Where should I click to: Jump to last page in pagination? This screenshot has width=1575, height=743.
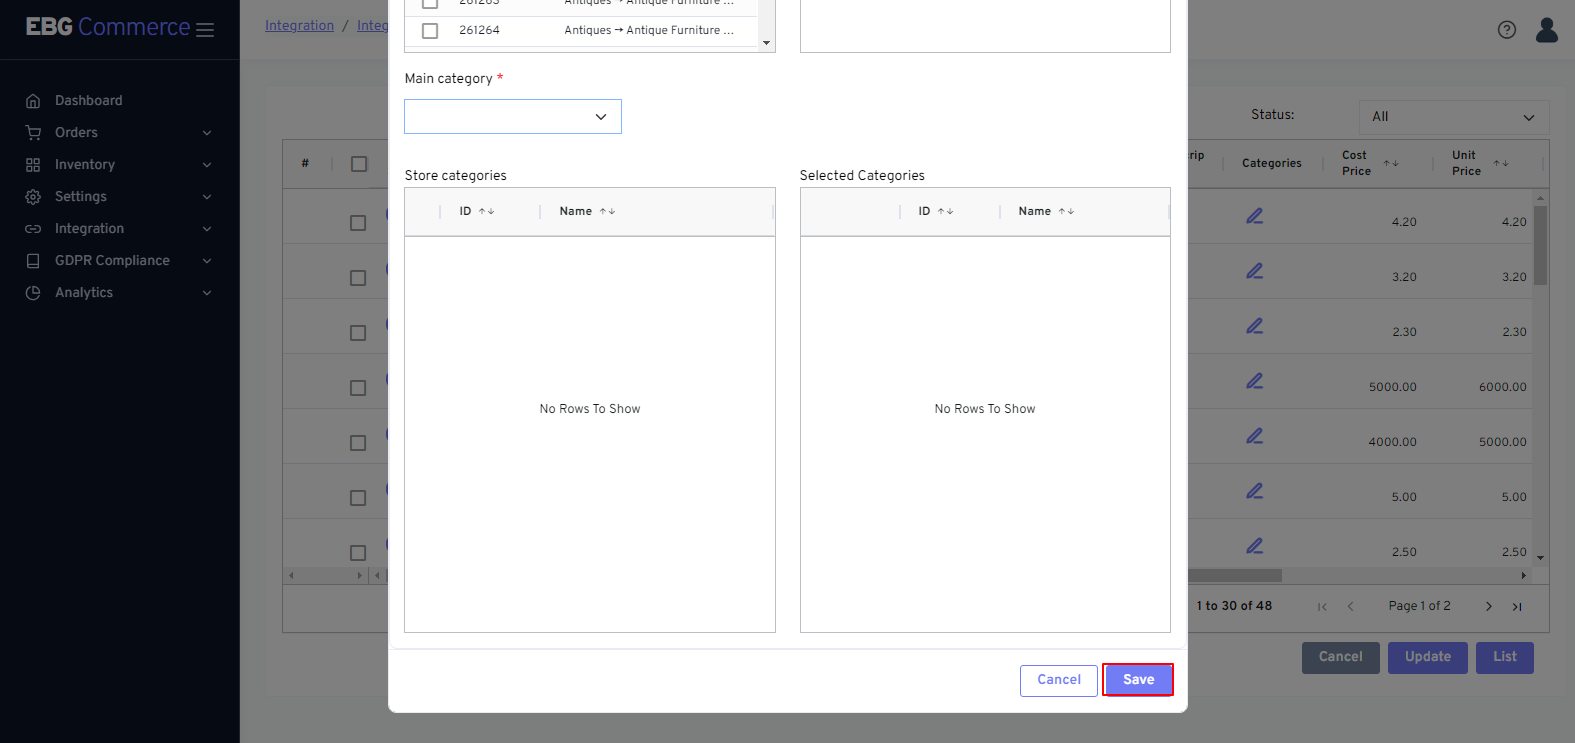[x=1516, y=606]
